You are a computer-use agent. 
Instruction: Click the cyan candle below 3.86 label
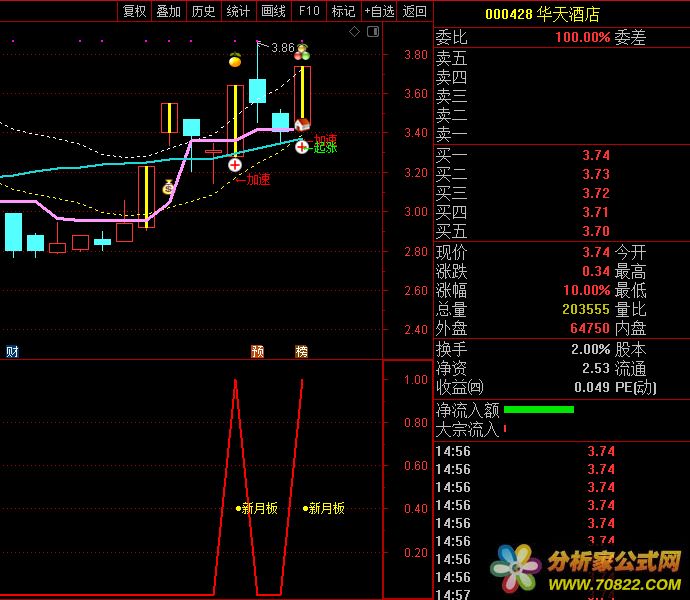click(x=257, y=91)
